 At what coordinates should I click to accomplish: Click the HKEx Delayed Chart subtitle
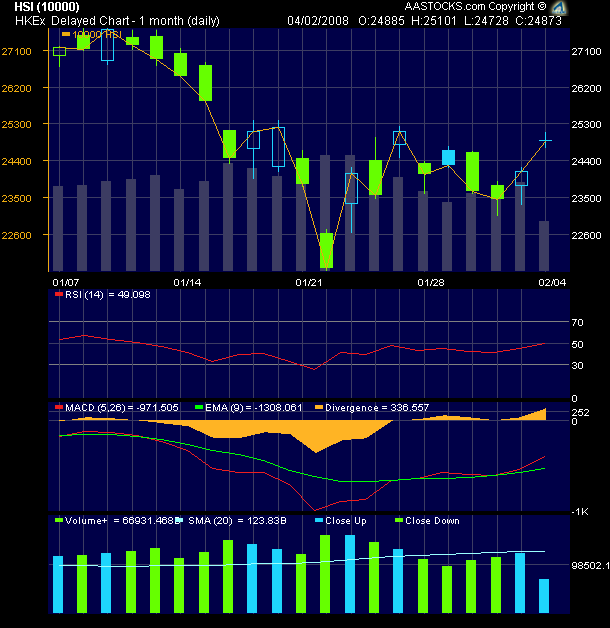(117, 20)
